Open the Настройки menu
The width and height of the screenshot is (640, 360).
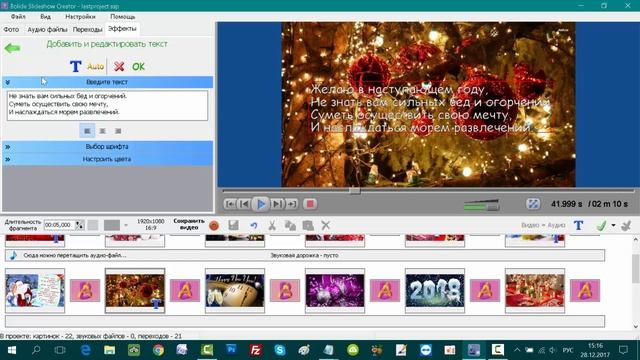click(80, 17)
